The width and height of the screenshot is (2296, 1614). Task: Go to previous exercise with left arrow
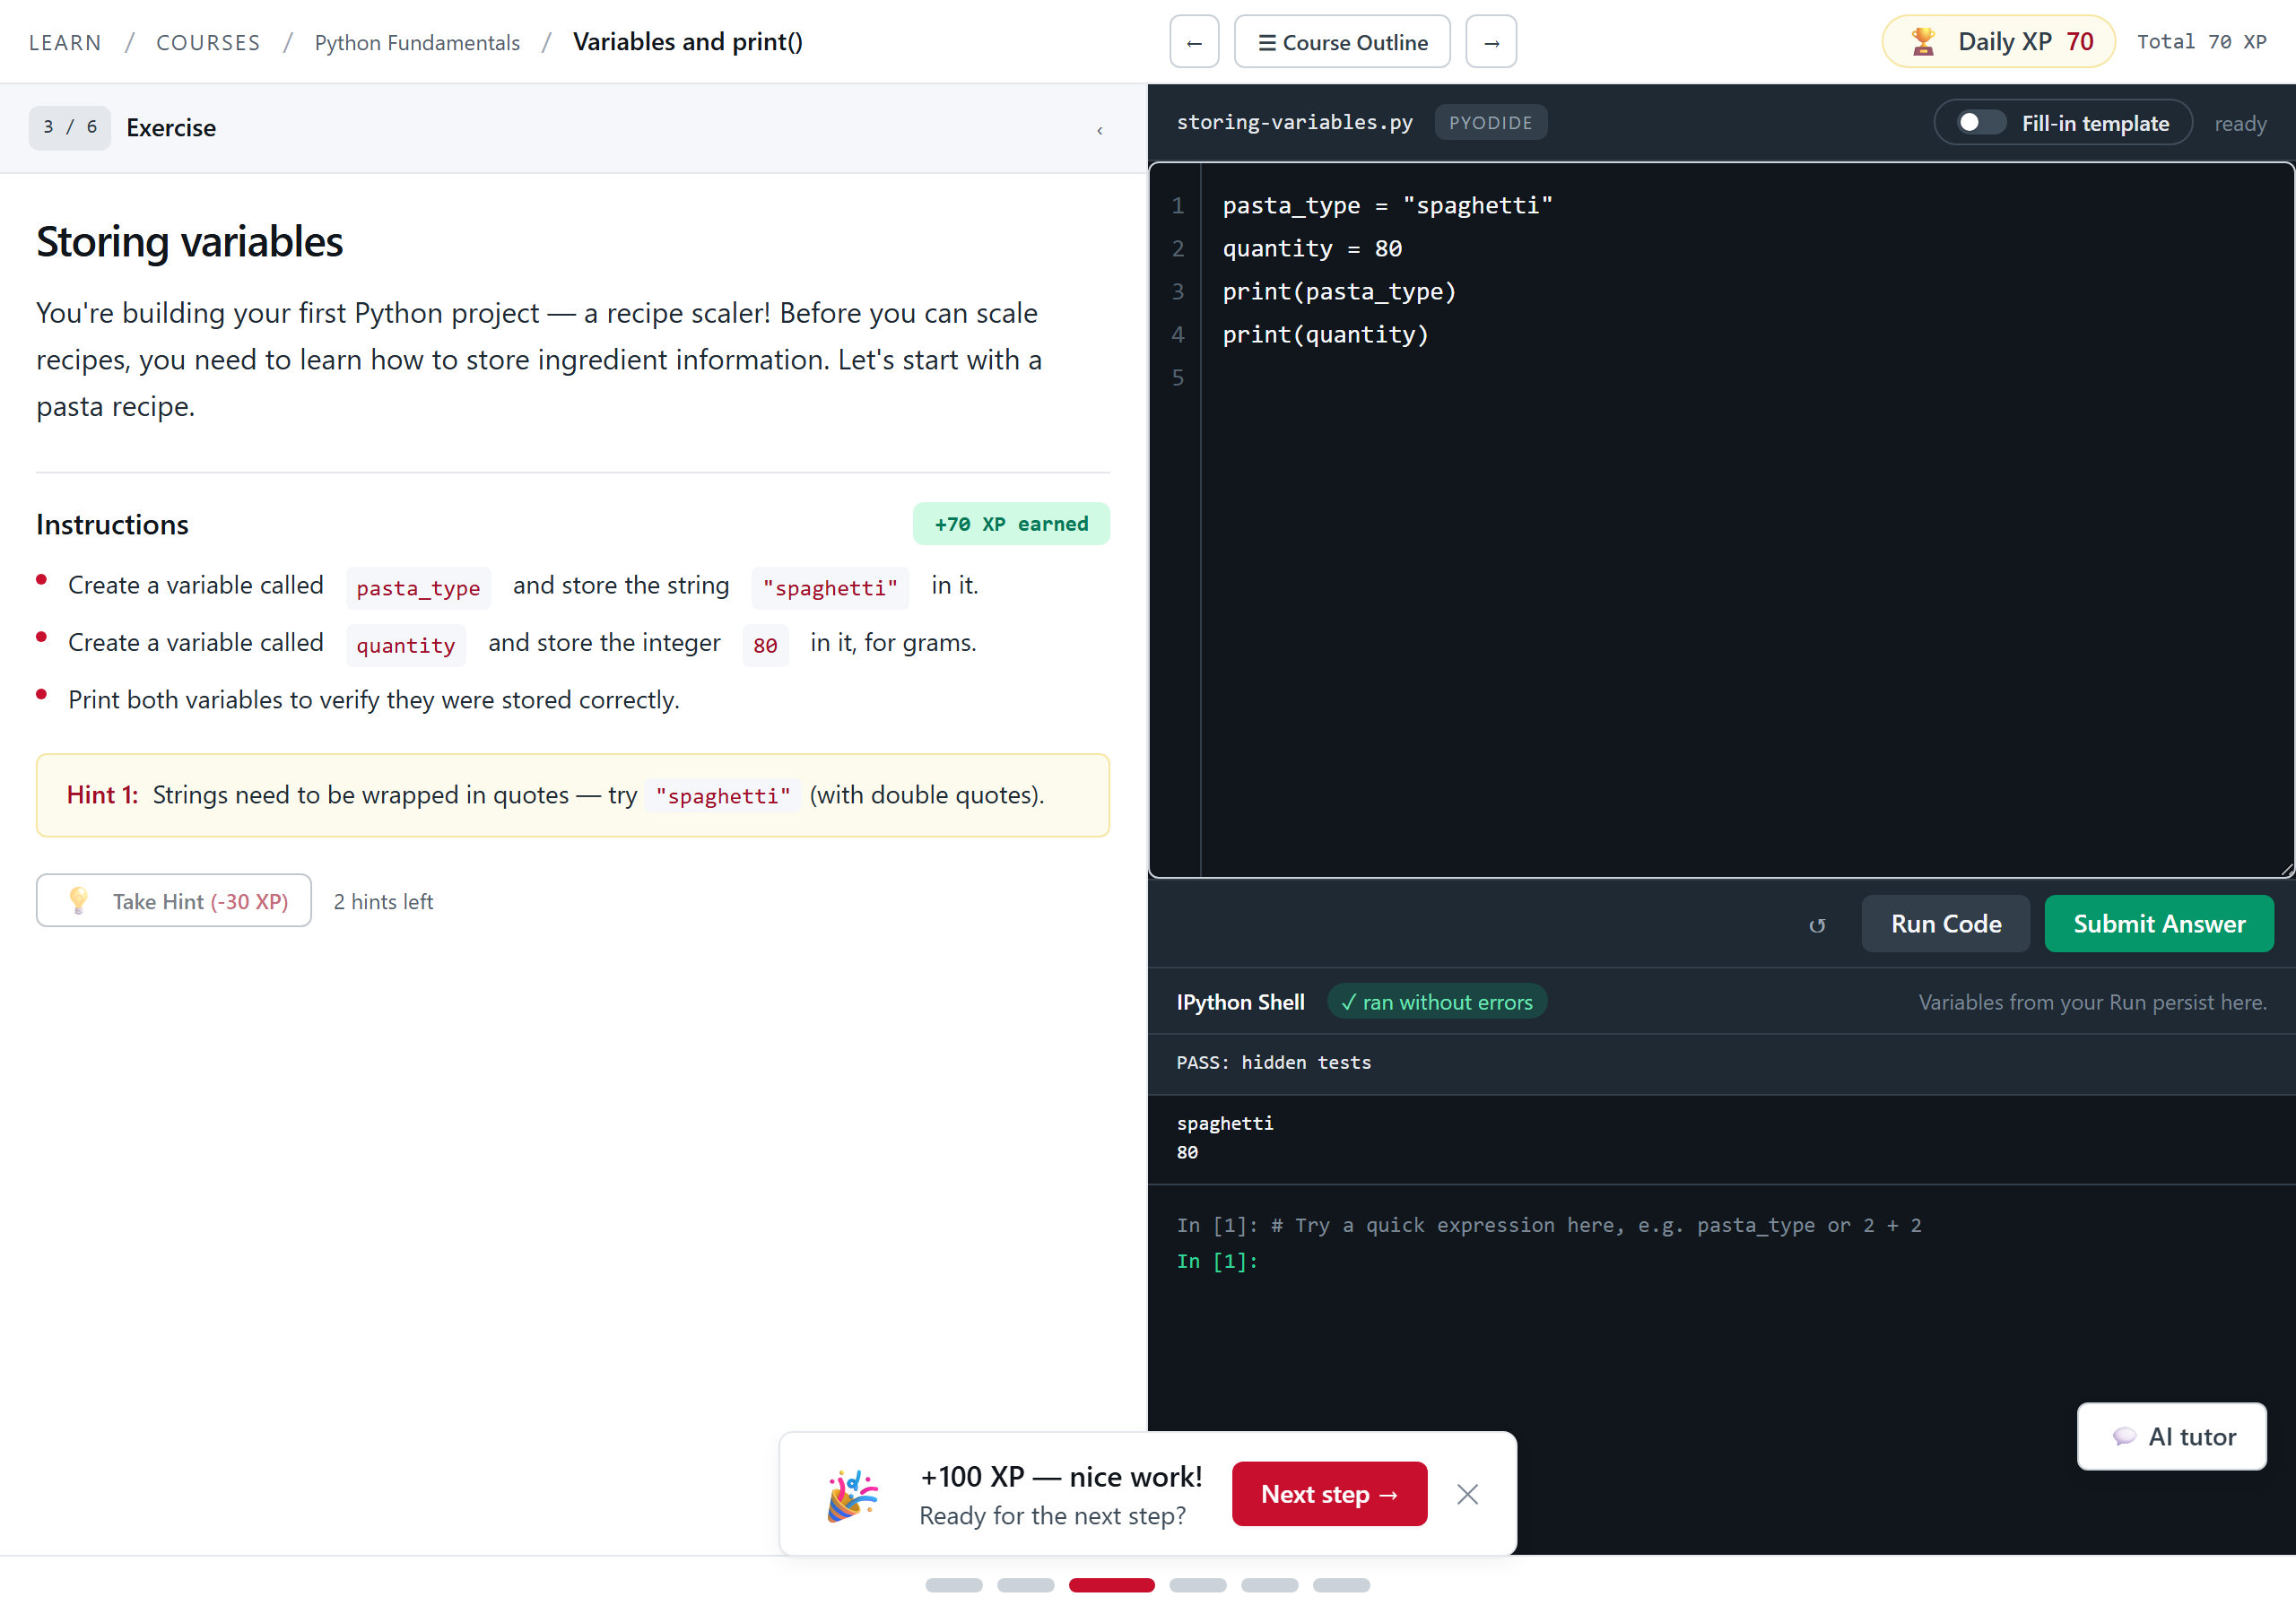coord(1194,42)
